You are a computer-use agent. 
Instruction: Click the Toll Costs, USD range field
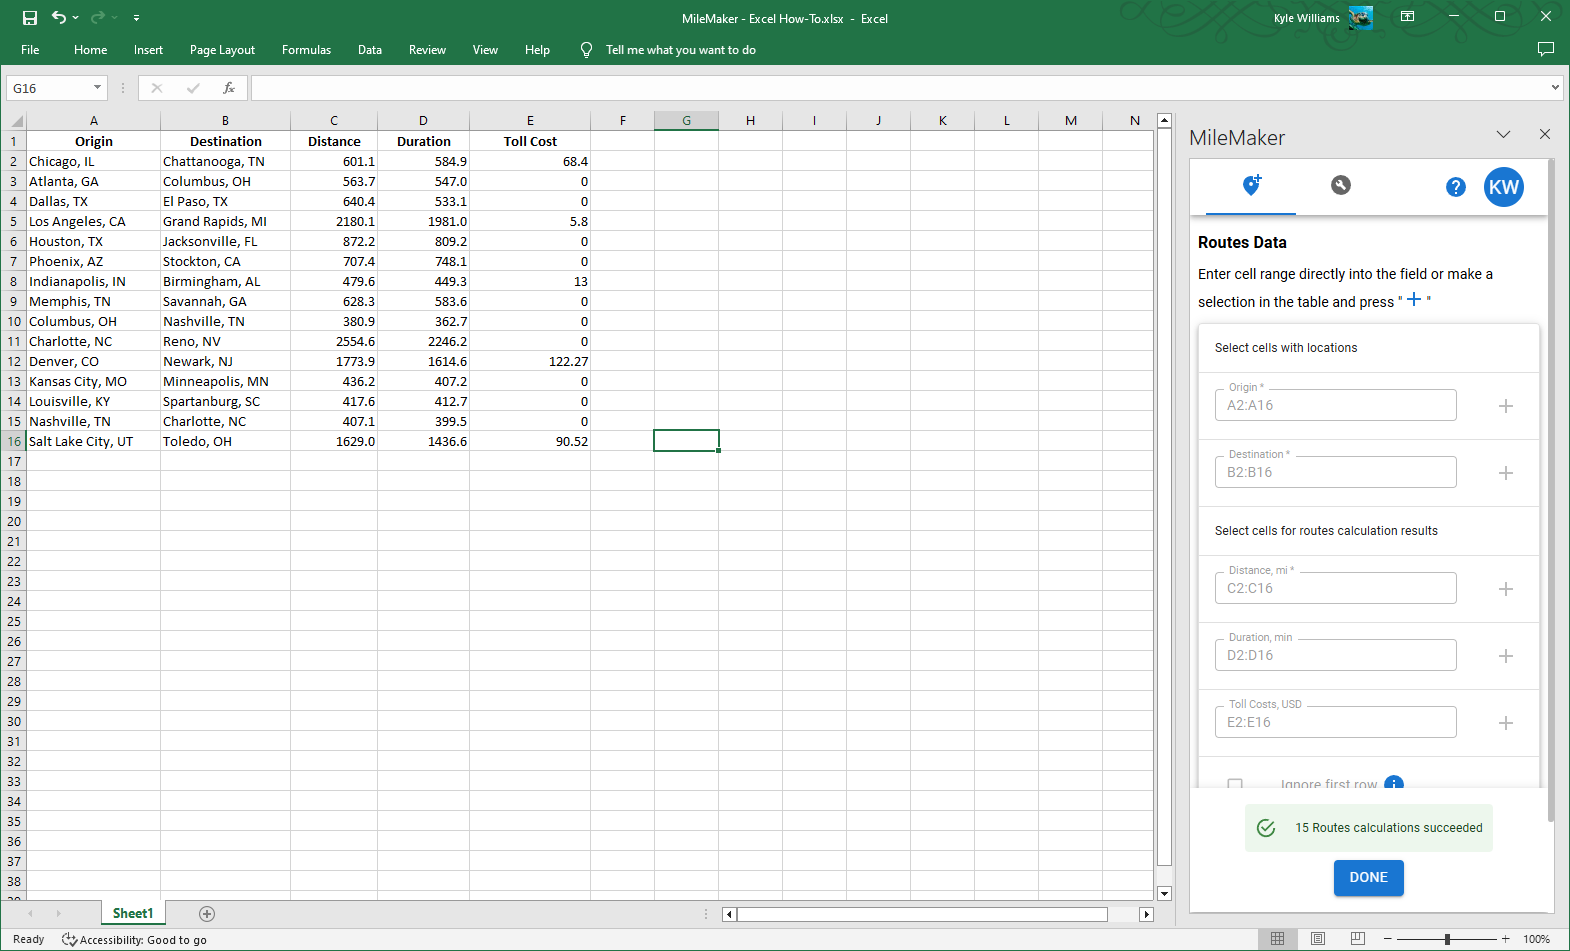coord(1336,722)
